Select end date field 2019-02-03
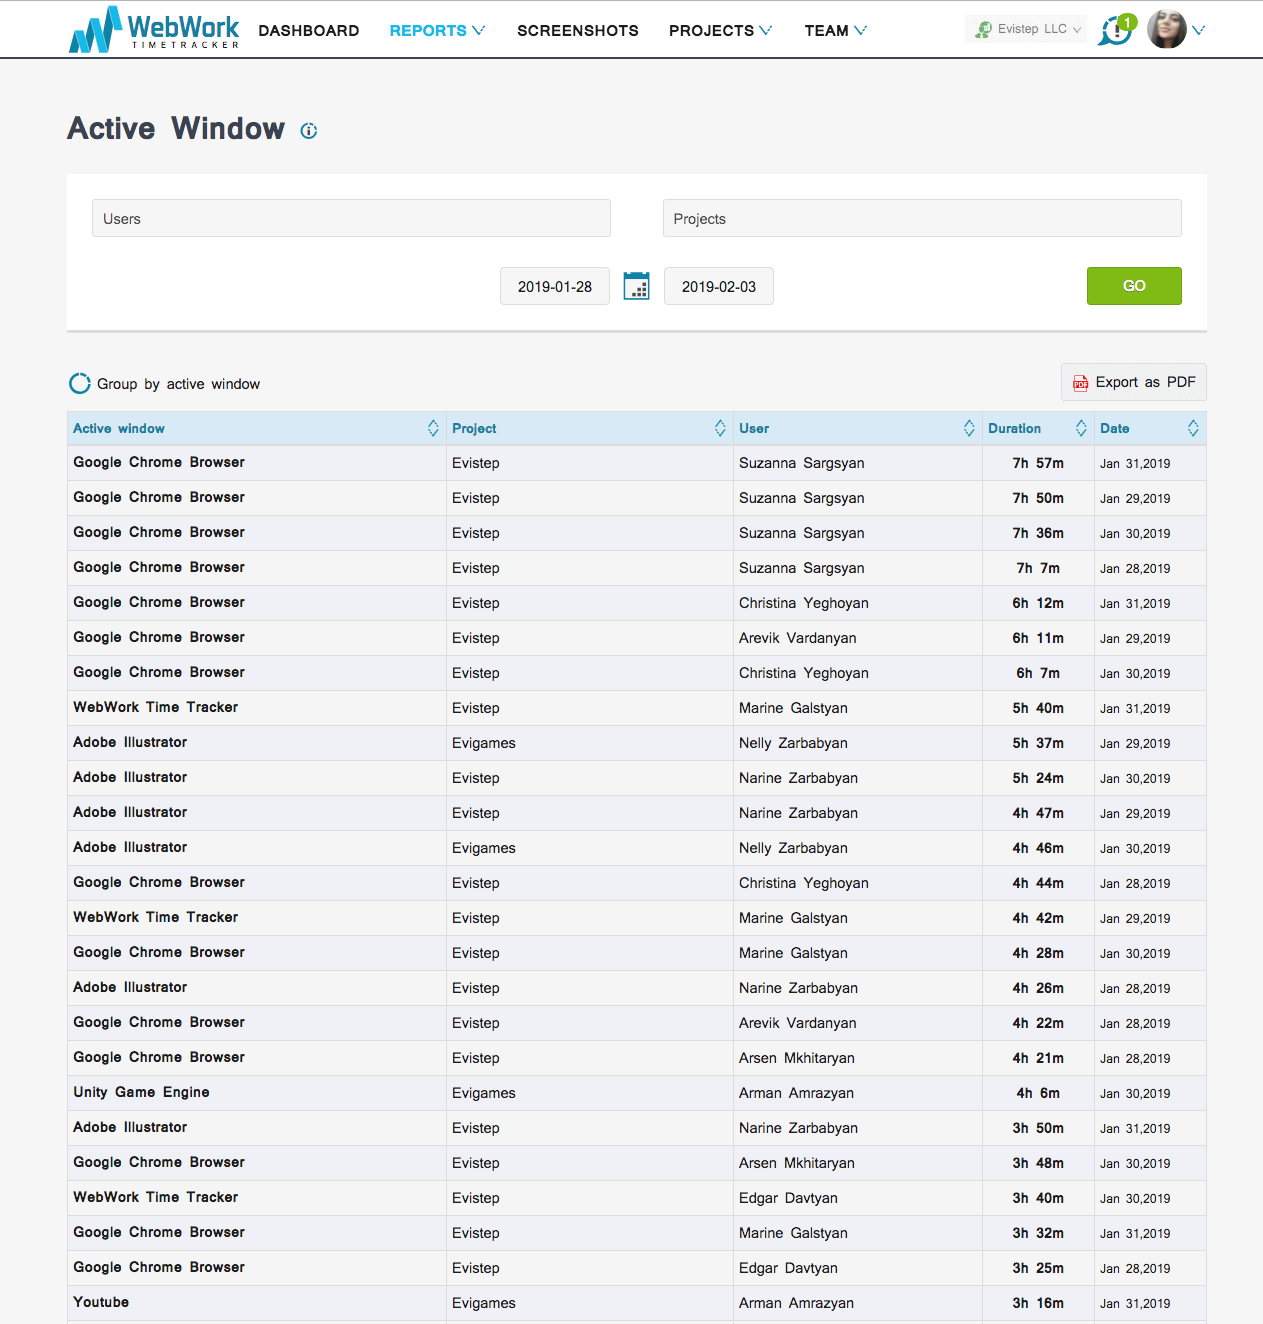The height and width of the screenshot is (1324, 1263). click(719, 286)
